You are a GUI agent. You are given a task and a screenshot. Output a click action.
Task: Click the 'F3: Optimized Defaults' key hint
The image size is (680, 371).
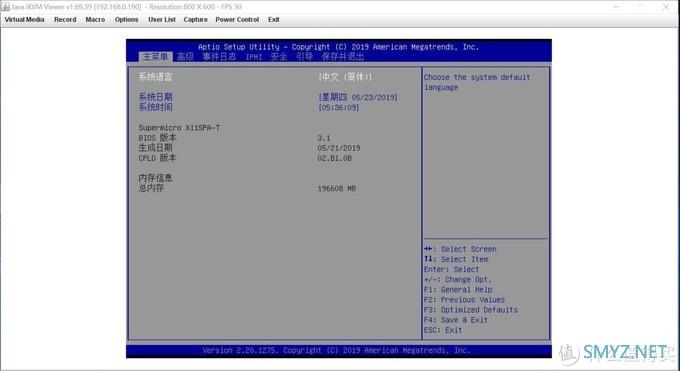point(471,310)
